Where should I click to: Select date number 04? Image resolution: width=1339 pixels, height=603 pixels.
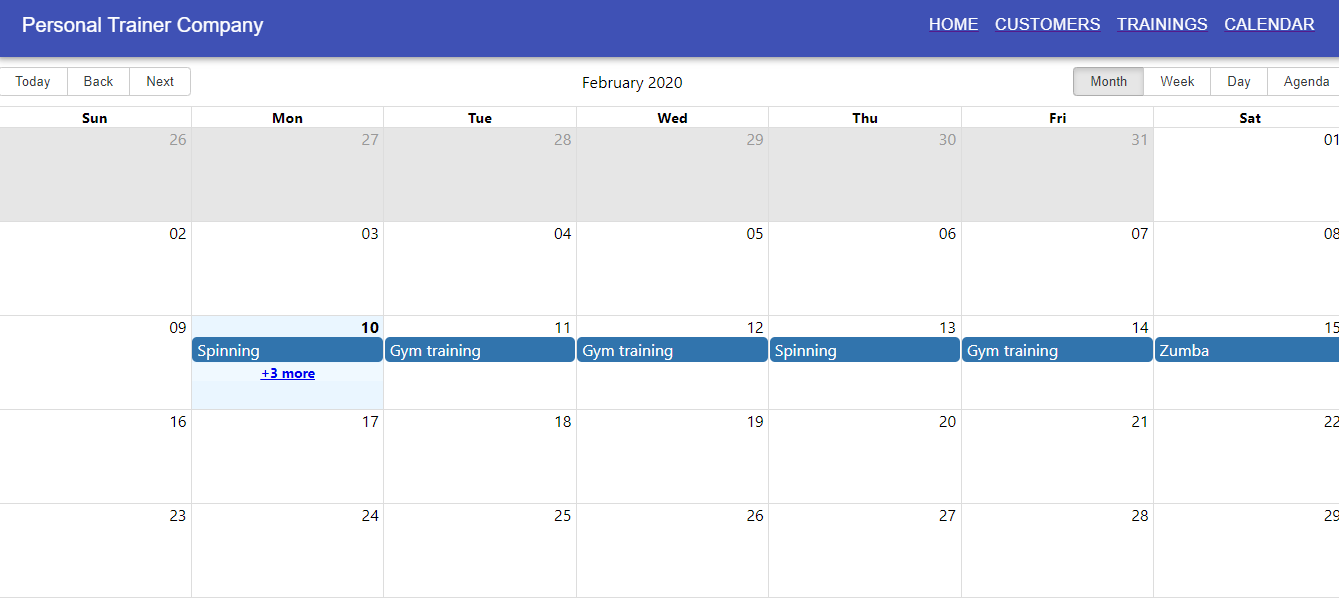[x=563, y=234]
